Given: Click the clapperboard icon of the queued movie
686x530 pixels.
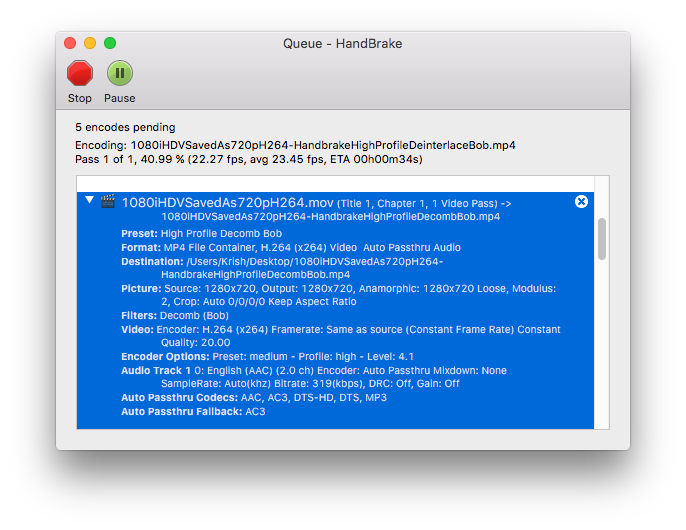Looking at the screenshot, I should (x=108, y=201).
